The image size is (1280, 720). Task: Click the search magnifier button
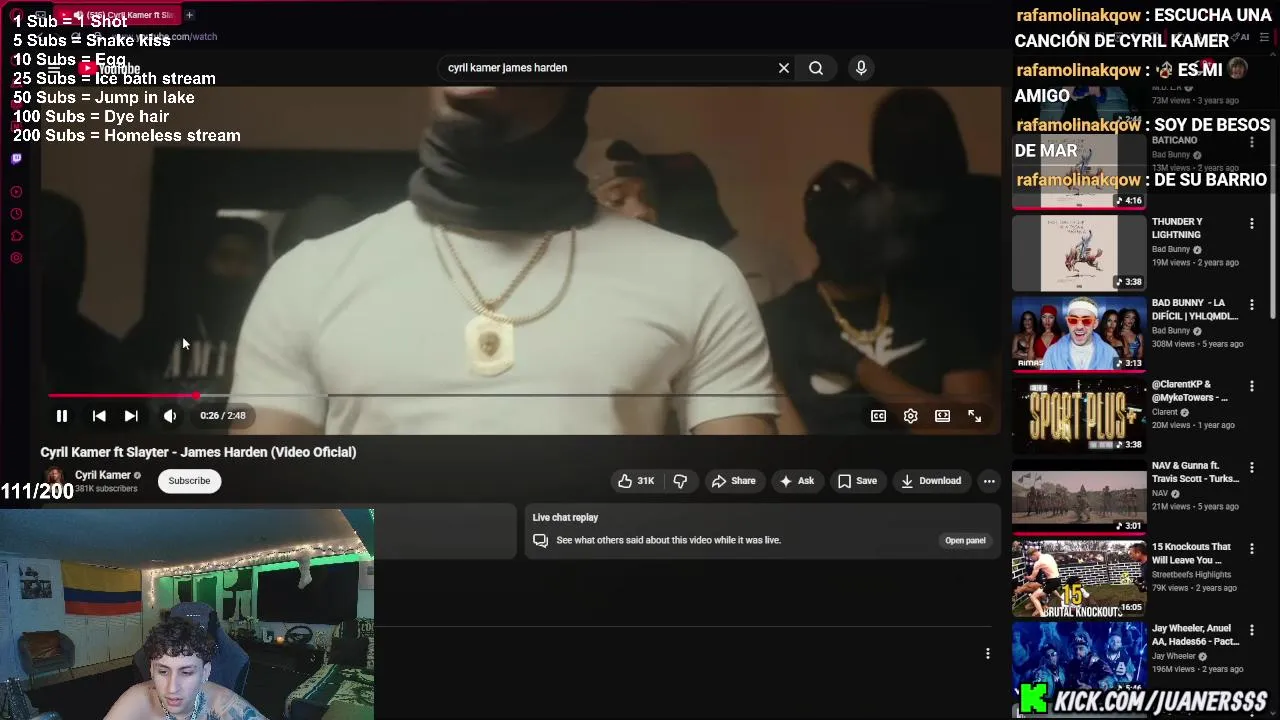click(x=816, y=68)
